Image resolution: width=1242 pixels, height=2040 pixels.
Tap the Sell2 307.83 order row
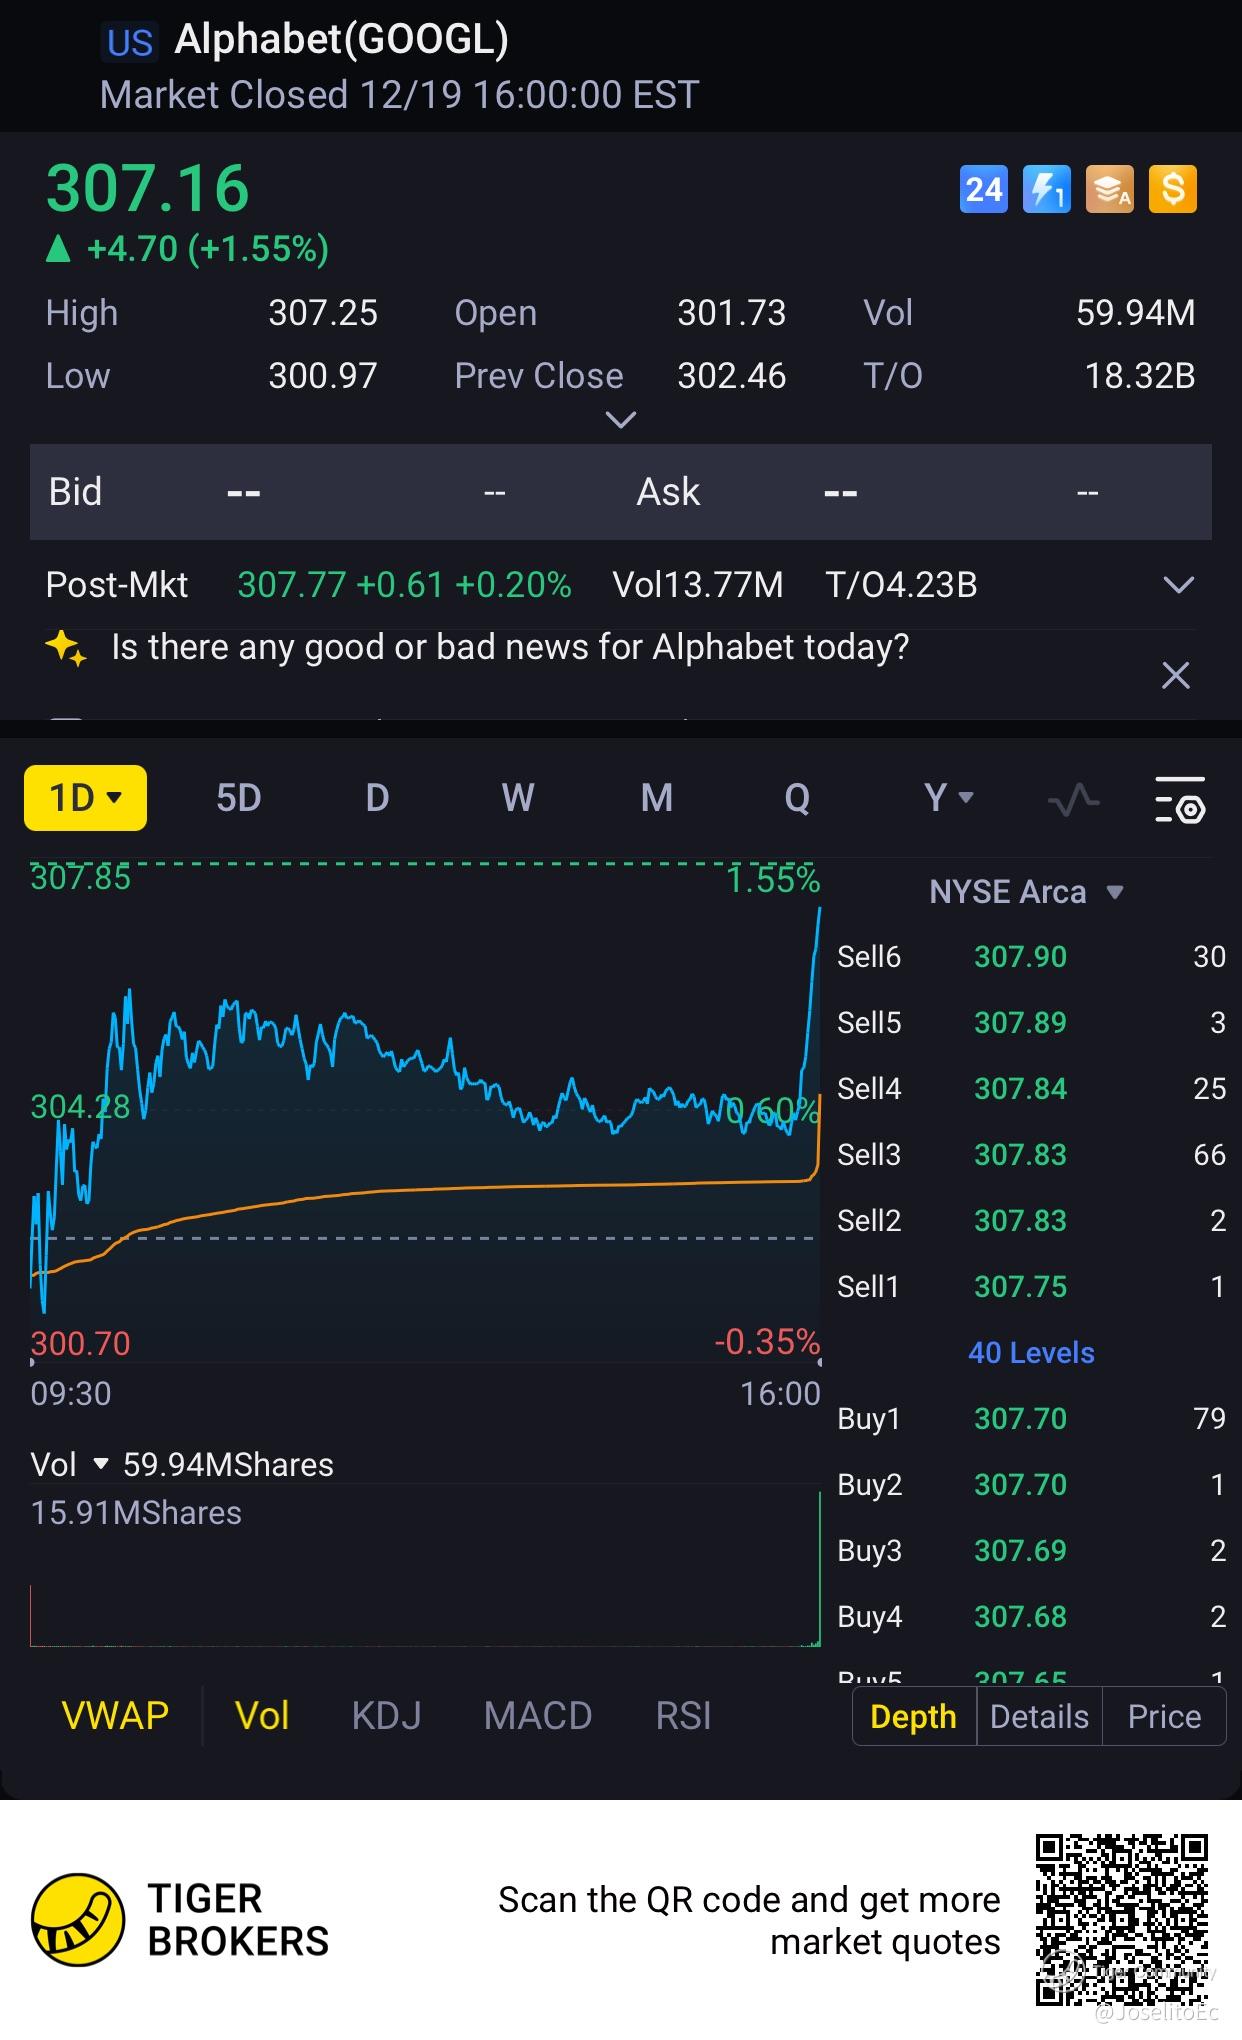click(x=1031, y=1221)
